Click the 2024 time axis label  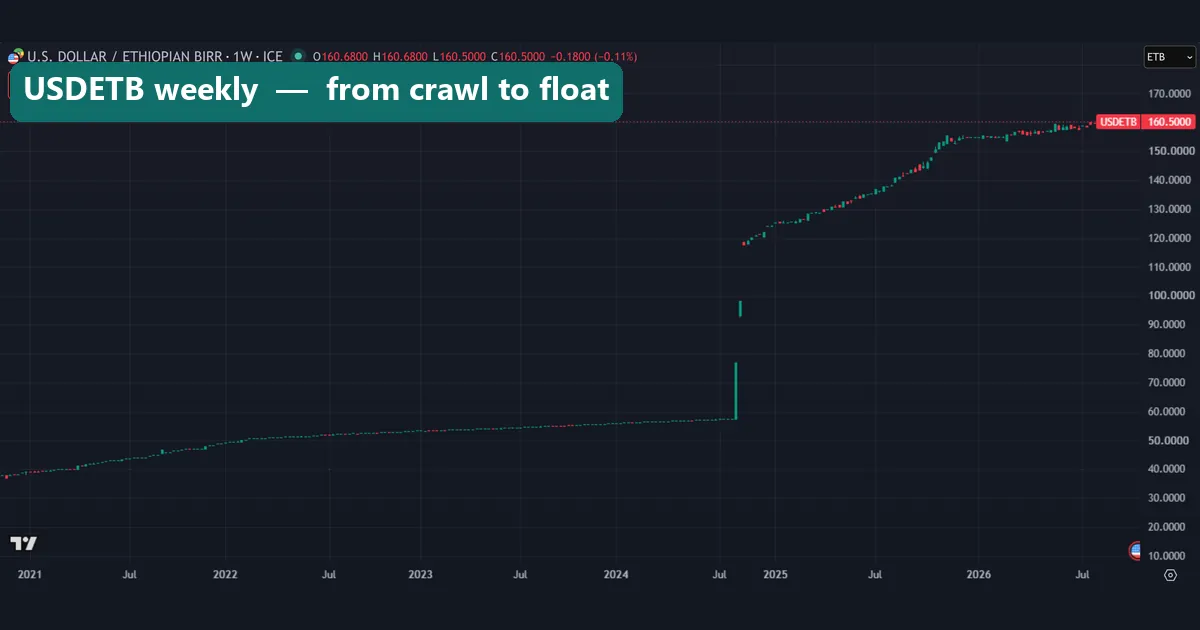(x=617, y=575)
